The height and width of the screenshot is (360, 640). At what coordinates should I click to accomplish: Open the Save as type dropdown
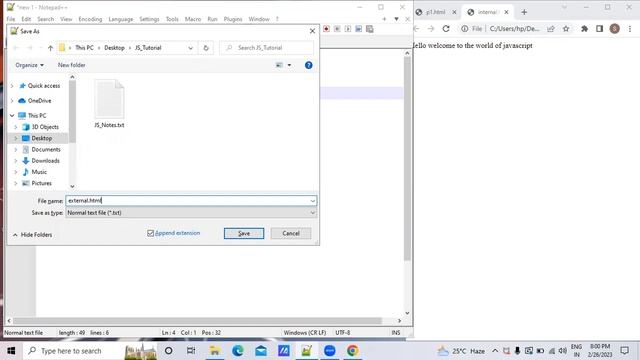(312, 213)
